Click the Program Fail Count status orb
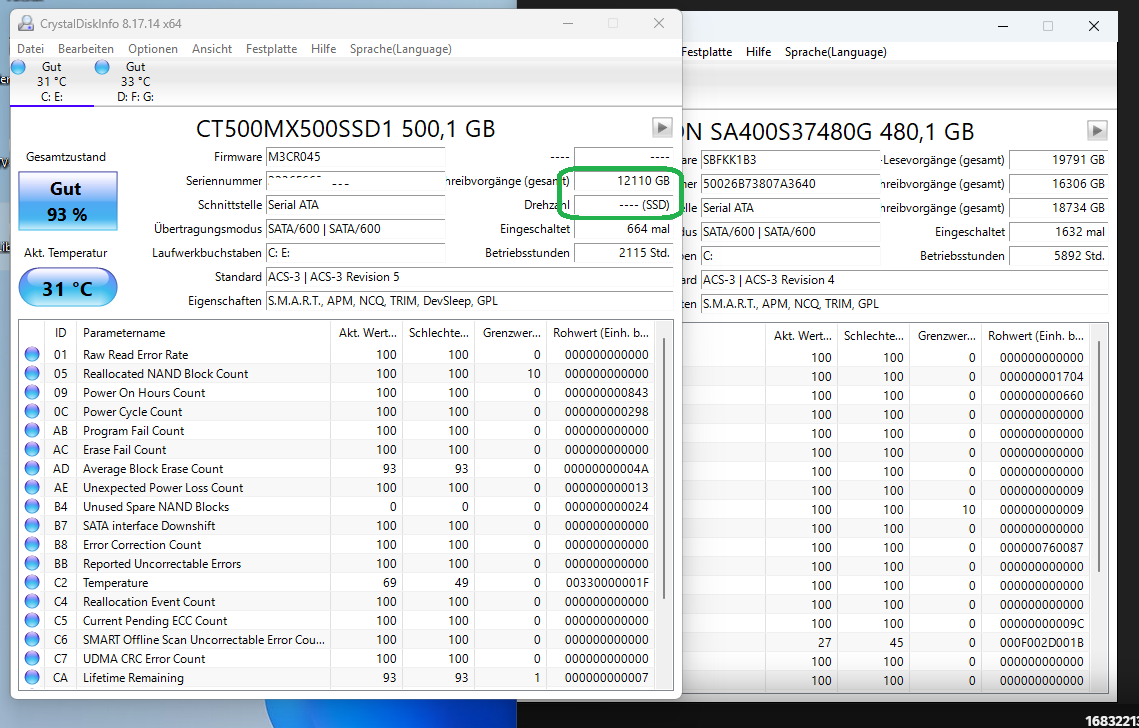This screenshot has height=728, width=1139. 32,431
